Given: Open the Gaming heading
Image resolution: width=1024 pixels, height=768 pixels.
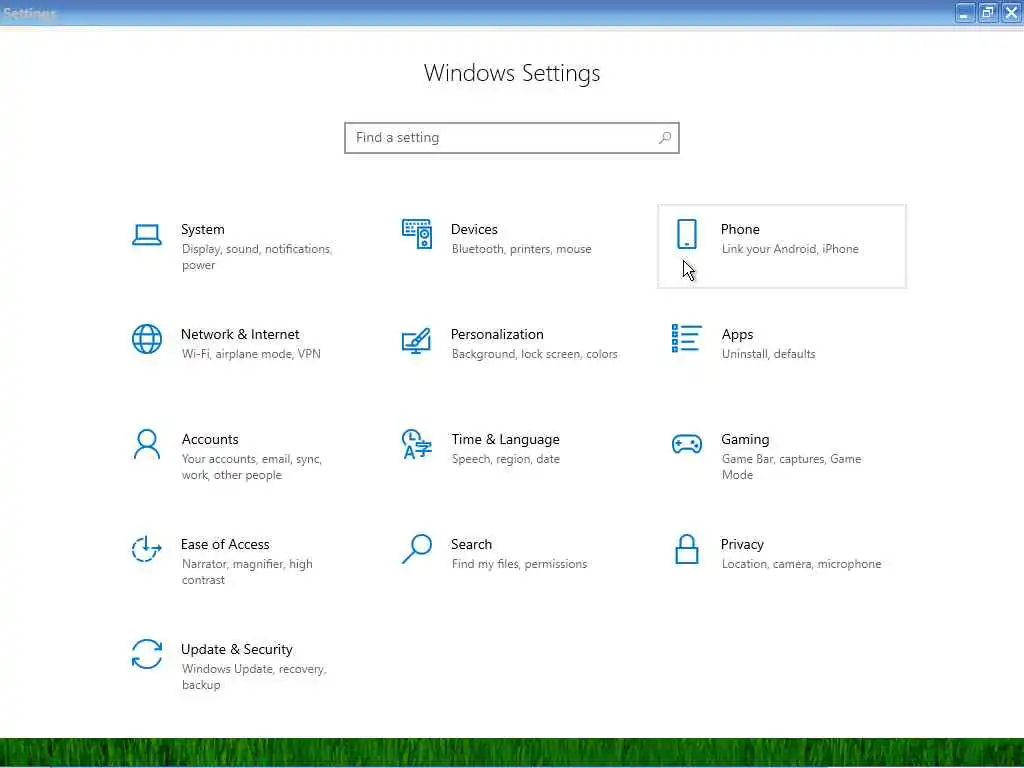Looking at the screenshot, I should coord(745,440).
